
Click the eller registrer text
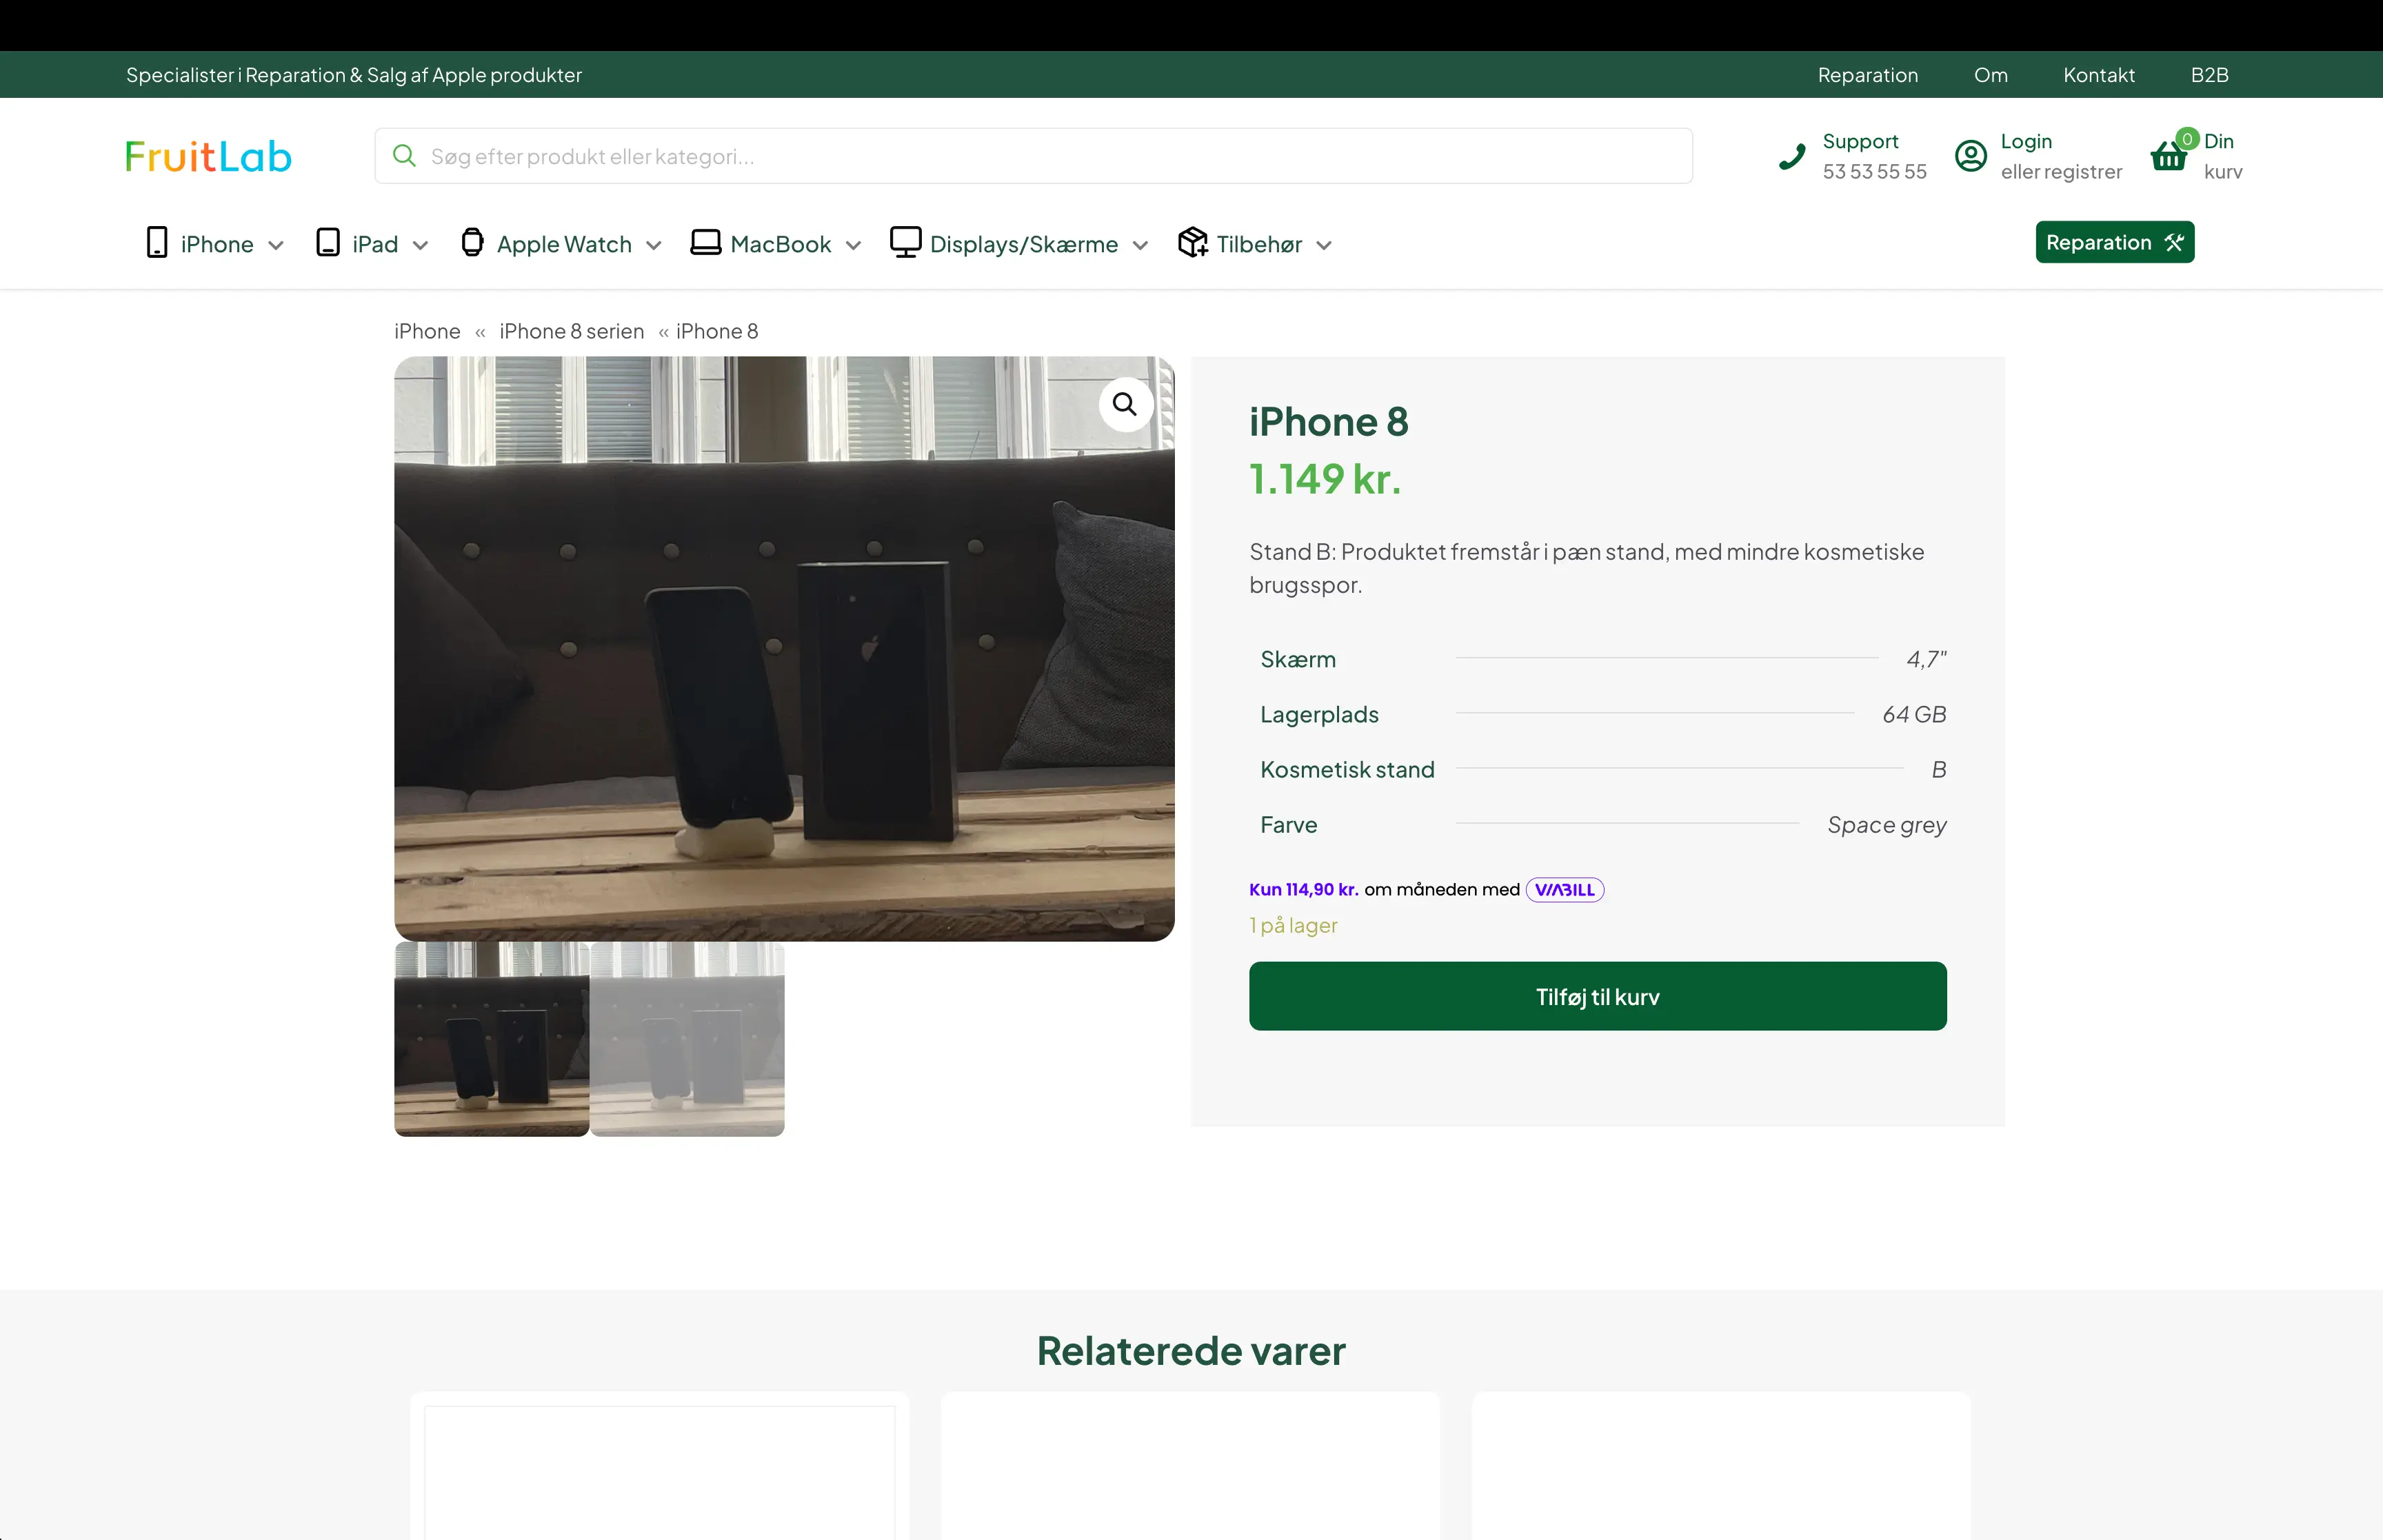click(2061, 172)
